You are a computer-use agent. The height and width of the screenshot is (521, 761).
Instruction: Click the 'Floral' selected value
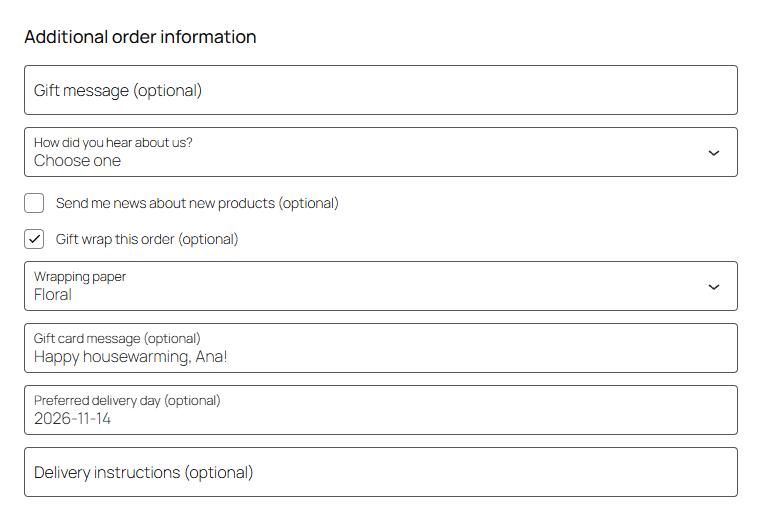pos(53,295)
